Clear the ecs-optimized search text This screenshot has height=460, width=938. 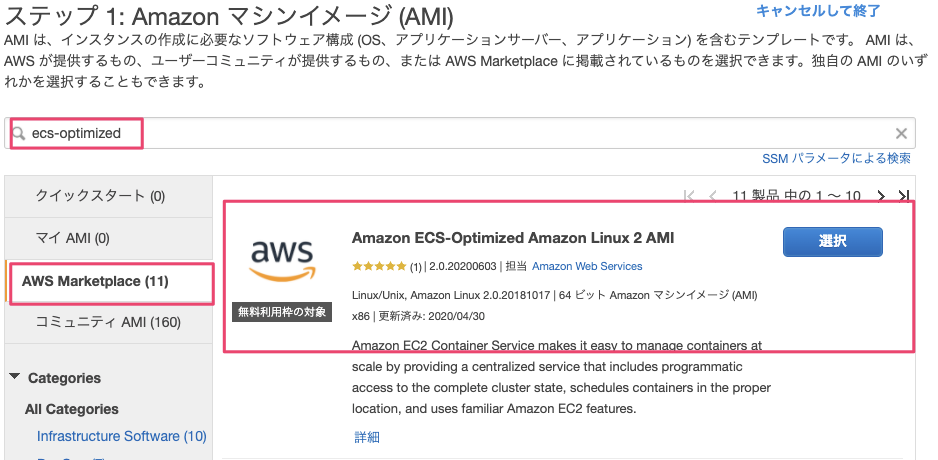click(901, 134)
